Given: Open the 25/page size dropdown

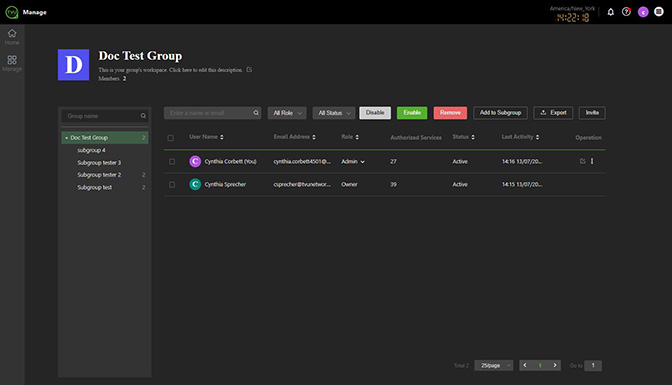Looking at the screenshot, I should pos(494,365).
